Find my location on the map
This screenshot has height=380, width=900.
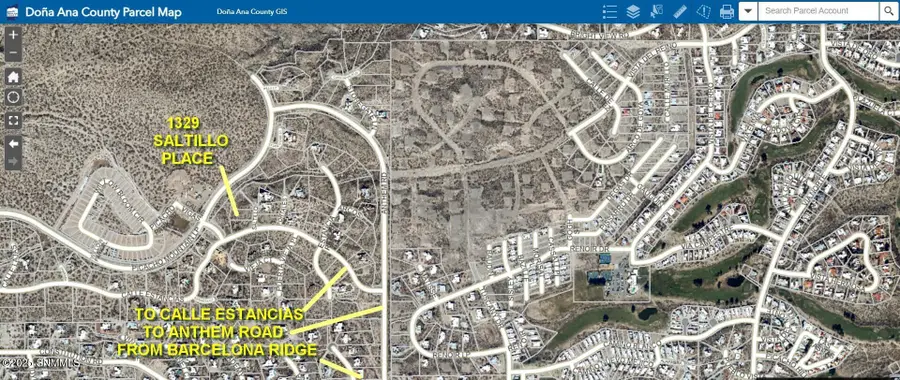pyautogui.click(x=13, y=98)
